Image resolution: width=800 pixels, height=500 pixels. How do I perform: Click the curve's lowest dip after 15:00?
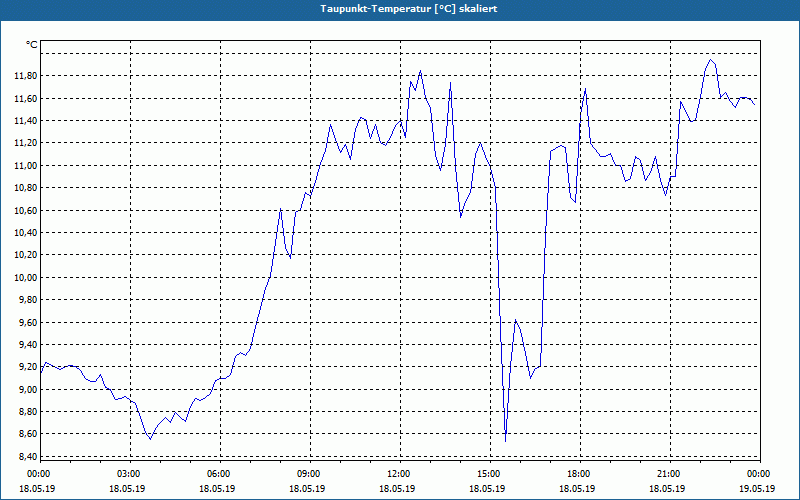tap(505, 441)
